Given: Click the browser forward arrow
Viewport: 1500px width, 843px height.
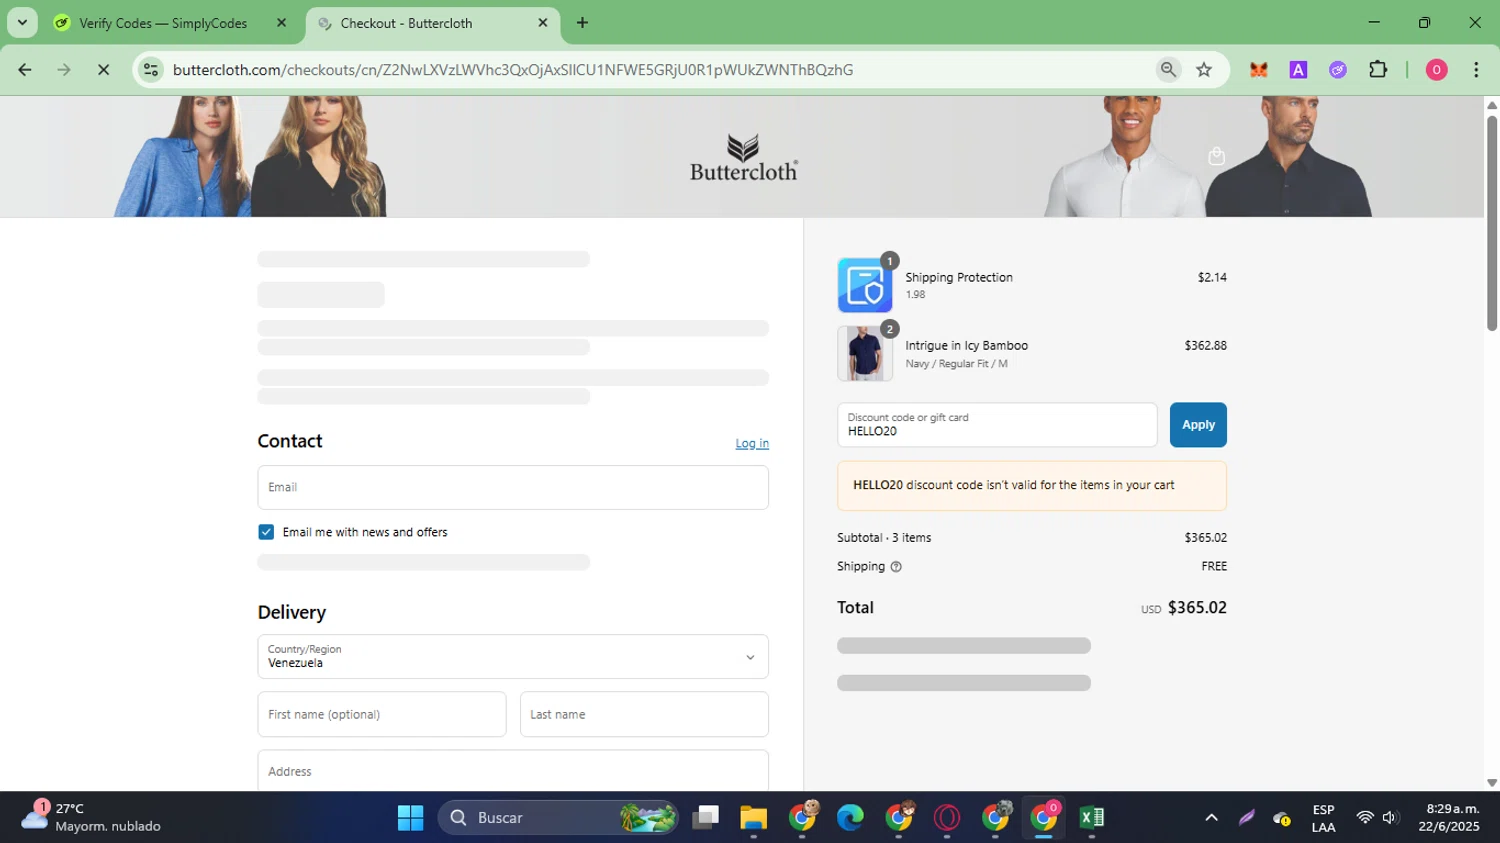Looking at the screenshot, I should click(x=64, y=69).
